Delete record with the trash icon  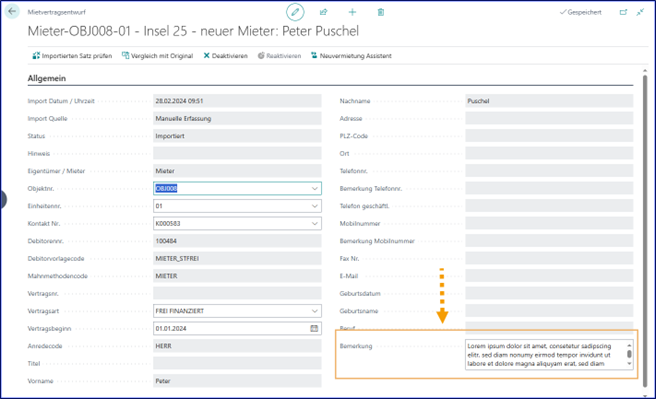click(381, 12)
